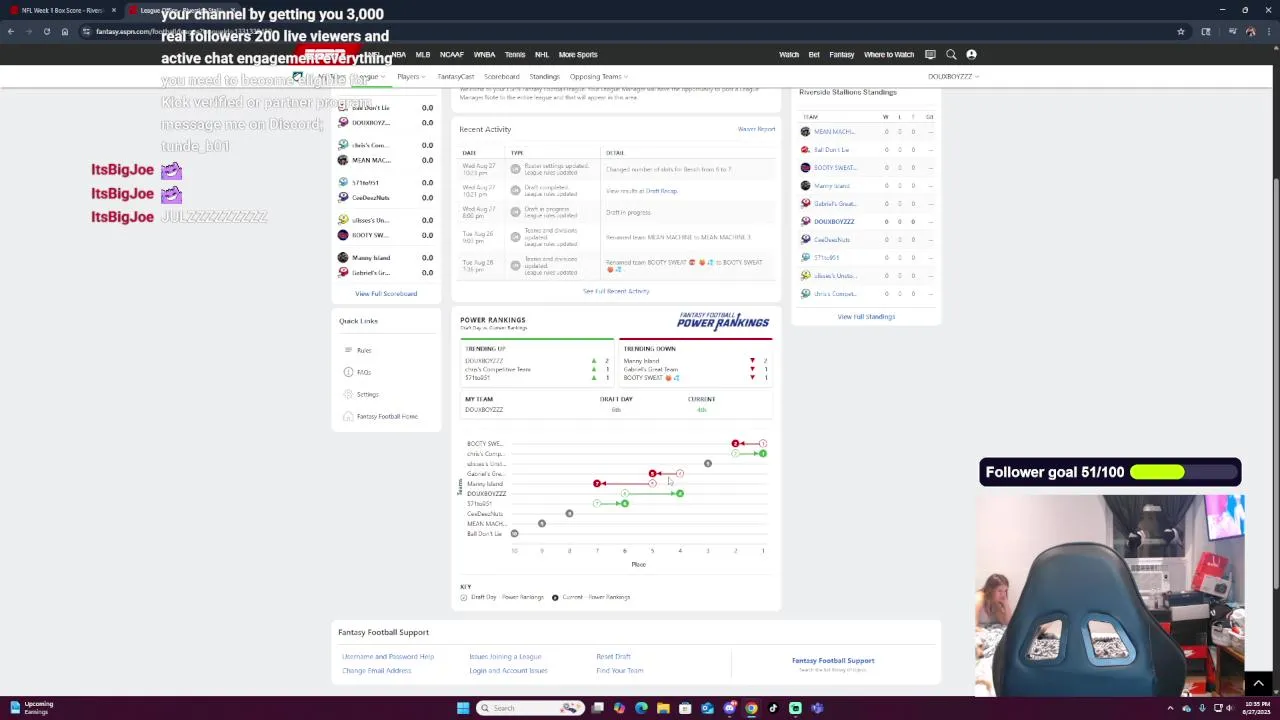Open the FantasyCast tab
This screenshot has width=1280, height=720.
(455, 77)
